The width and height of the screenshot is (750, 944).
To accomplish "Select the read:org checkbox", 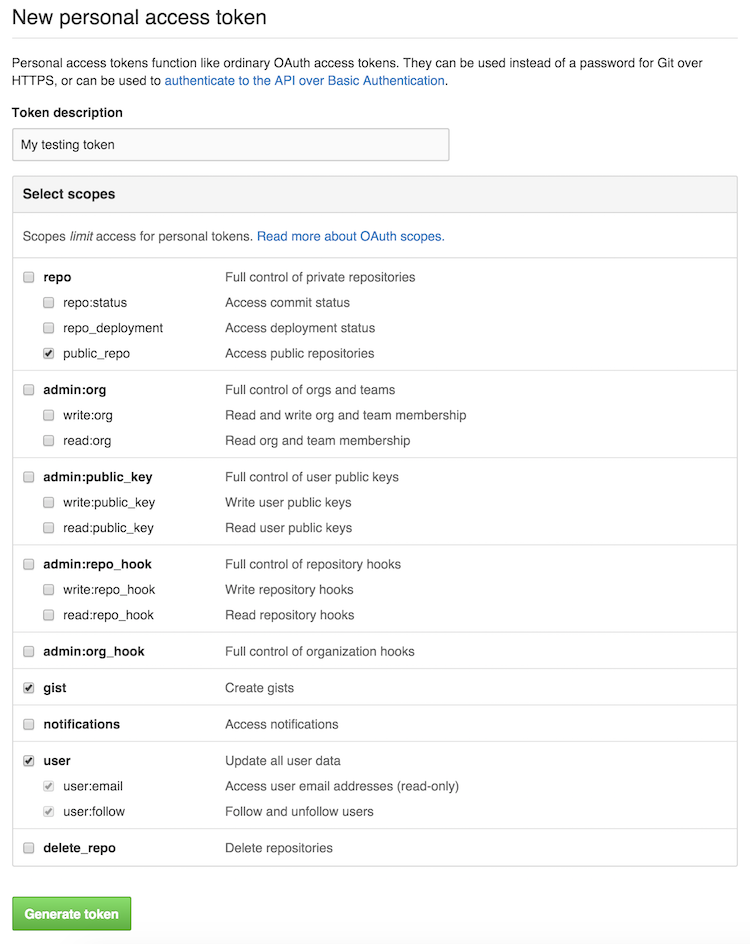I will pos(48,441).
